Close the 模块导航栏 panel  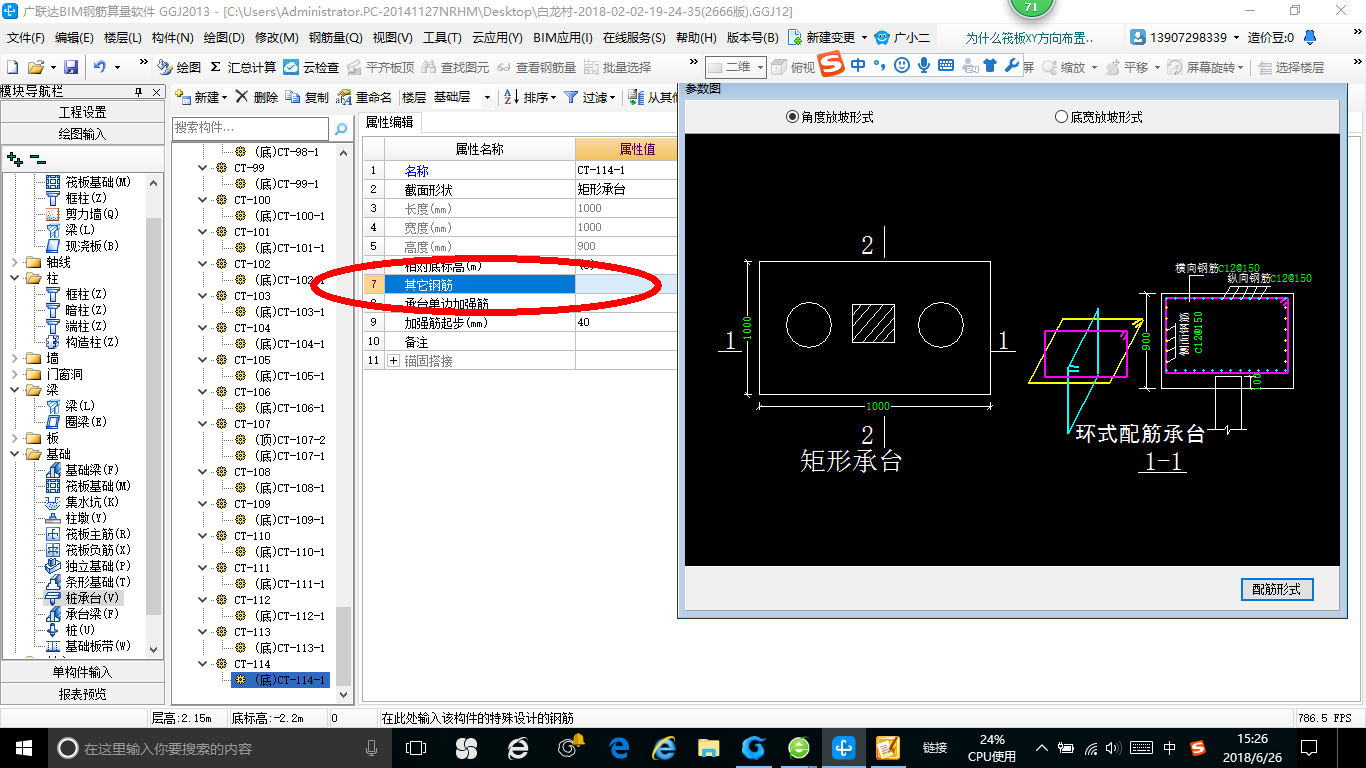tap(156, 91)
